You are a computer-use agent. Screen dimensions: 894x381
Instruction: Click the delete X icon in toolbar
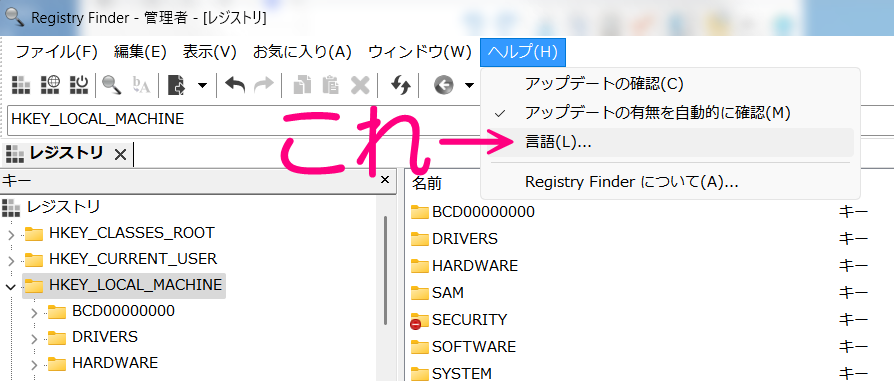pyautogui.click(x=360, y=86)
